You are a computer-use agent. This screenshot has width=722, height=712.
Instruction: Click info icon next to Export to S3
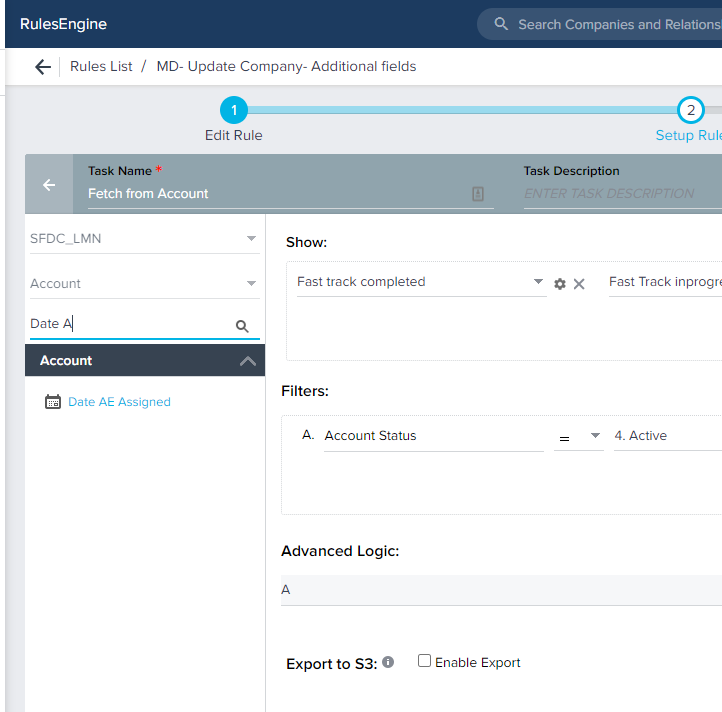[x=388, y=662]
